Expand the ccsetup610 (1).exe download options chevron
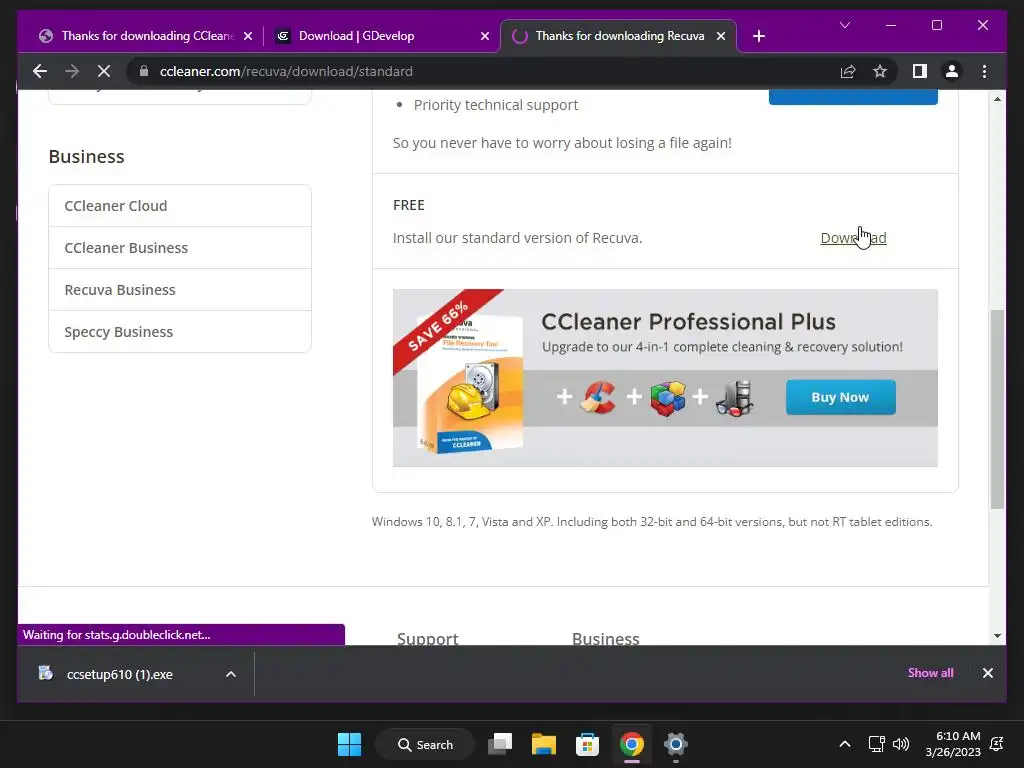Viewport: 1024px width, 768px height. 231,674
